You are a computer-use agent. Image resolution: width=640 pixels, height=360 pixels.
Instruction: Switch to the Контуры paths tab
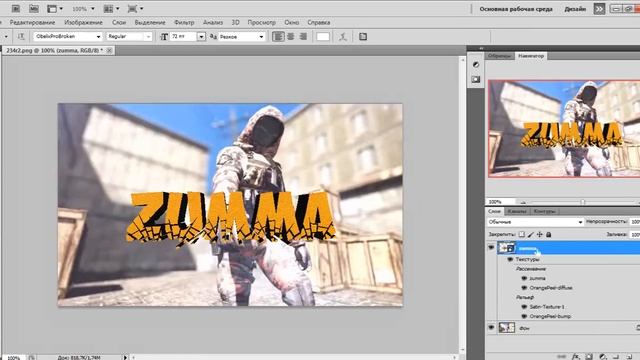pos(544,211)
